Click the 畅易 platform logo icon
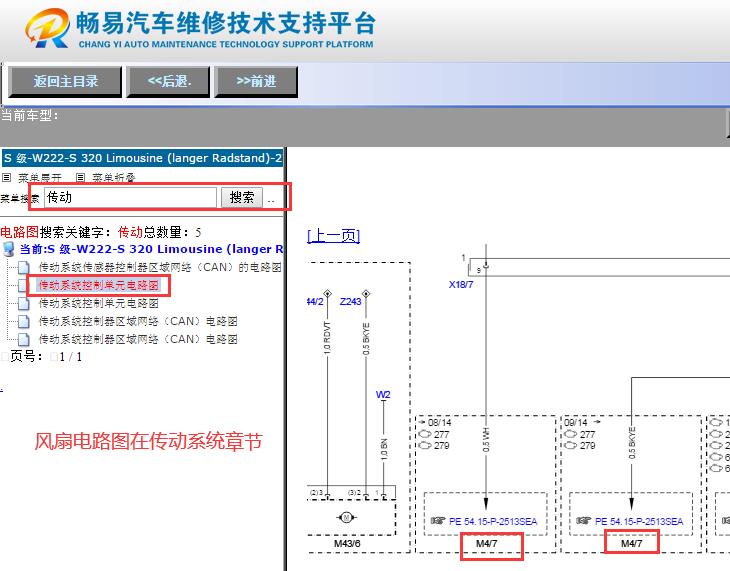The image size is (730, 571). (48, 28)
